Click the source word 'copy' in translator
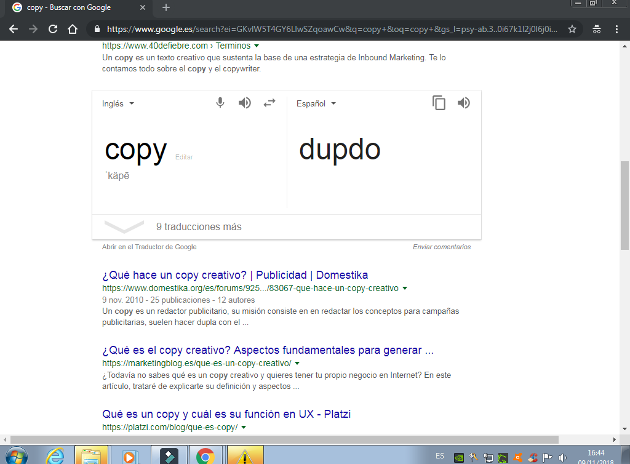 [x=136, y=151]
